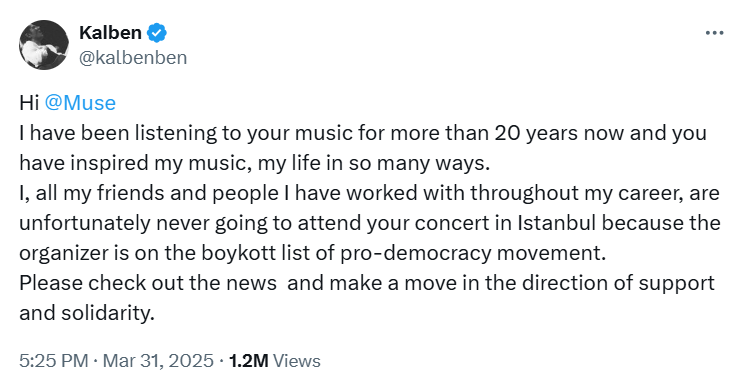Open the Kalben display name profile link
Screen dimensions: 736x382
(110, 33)
